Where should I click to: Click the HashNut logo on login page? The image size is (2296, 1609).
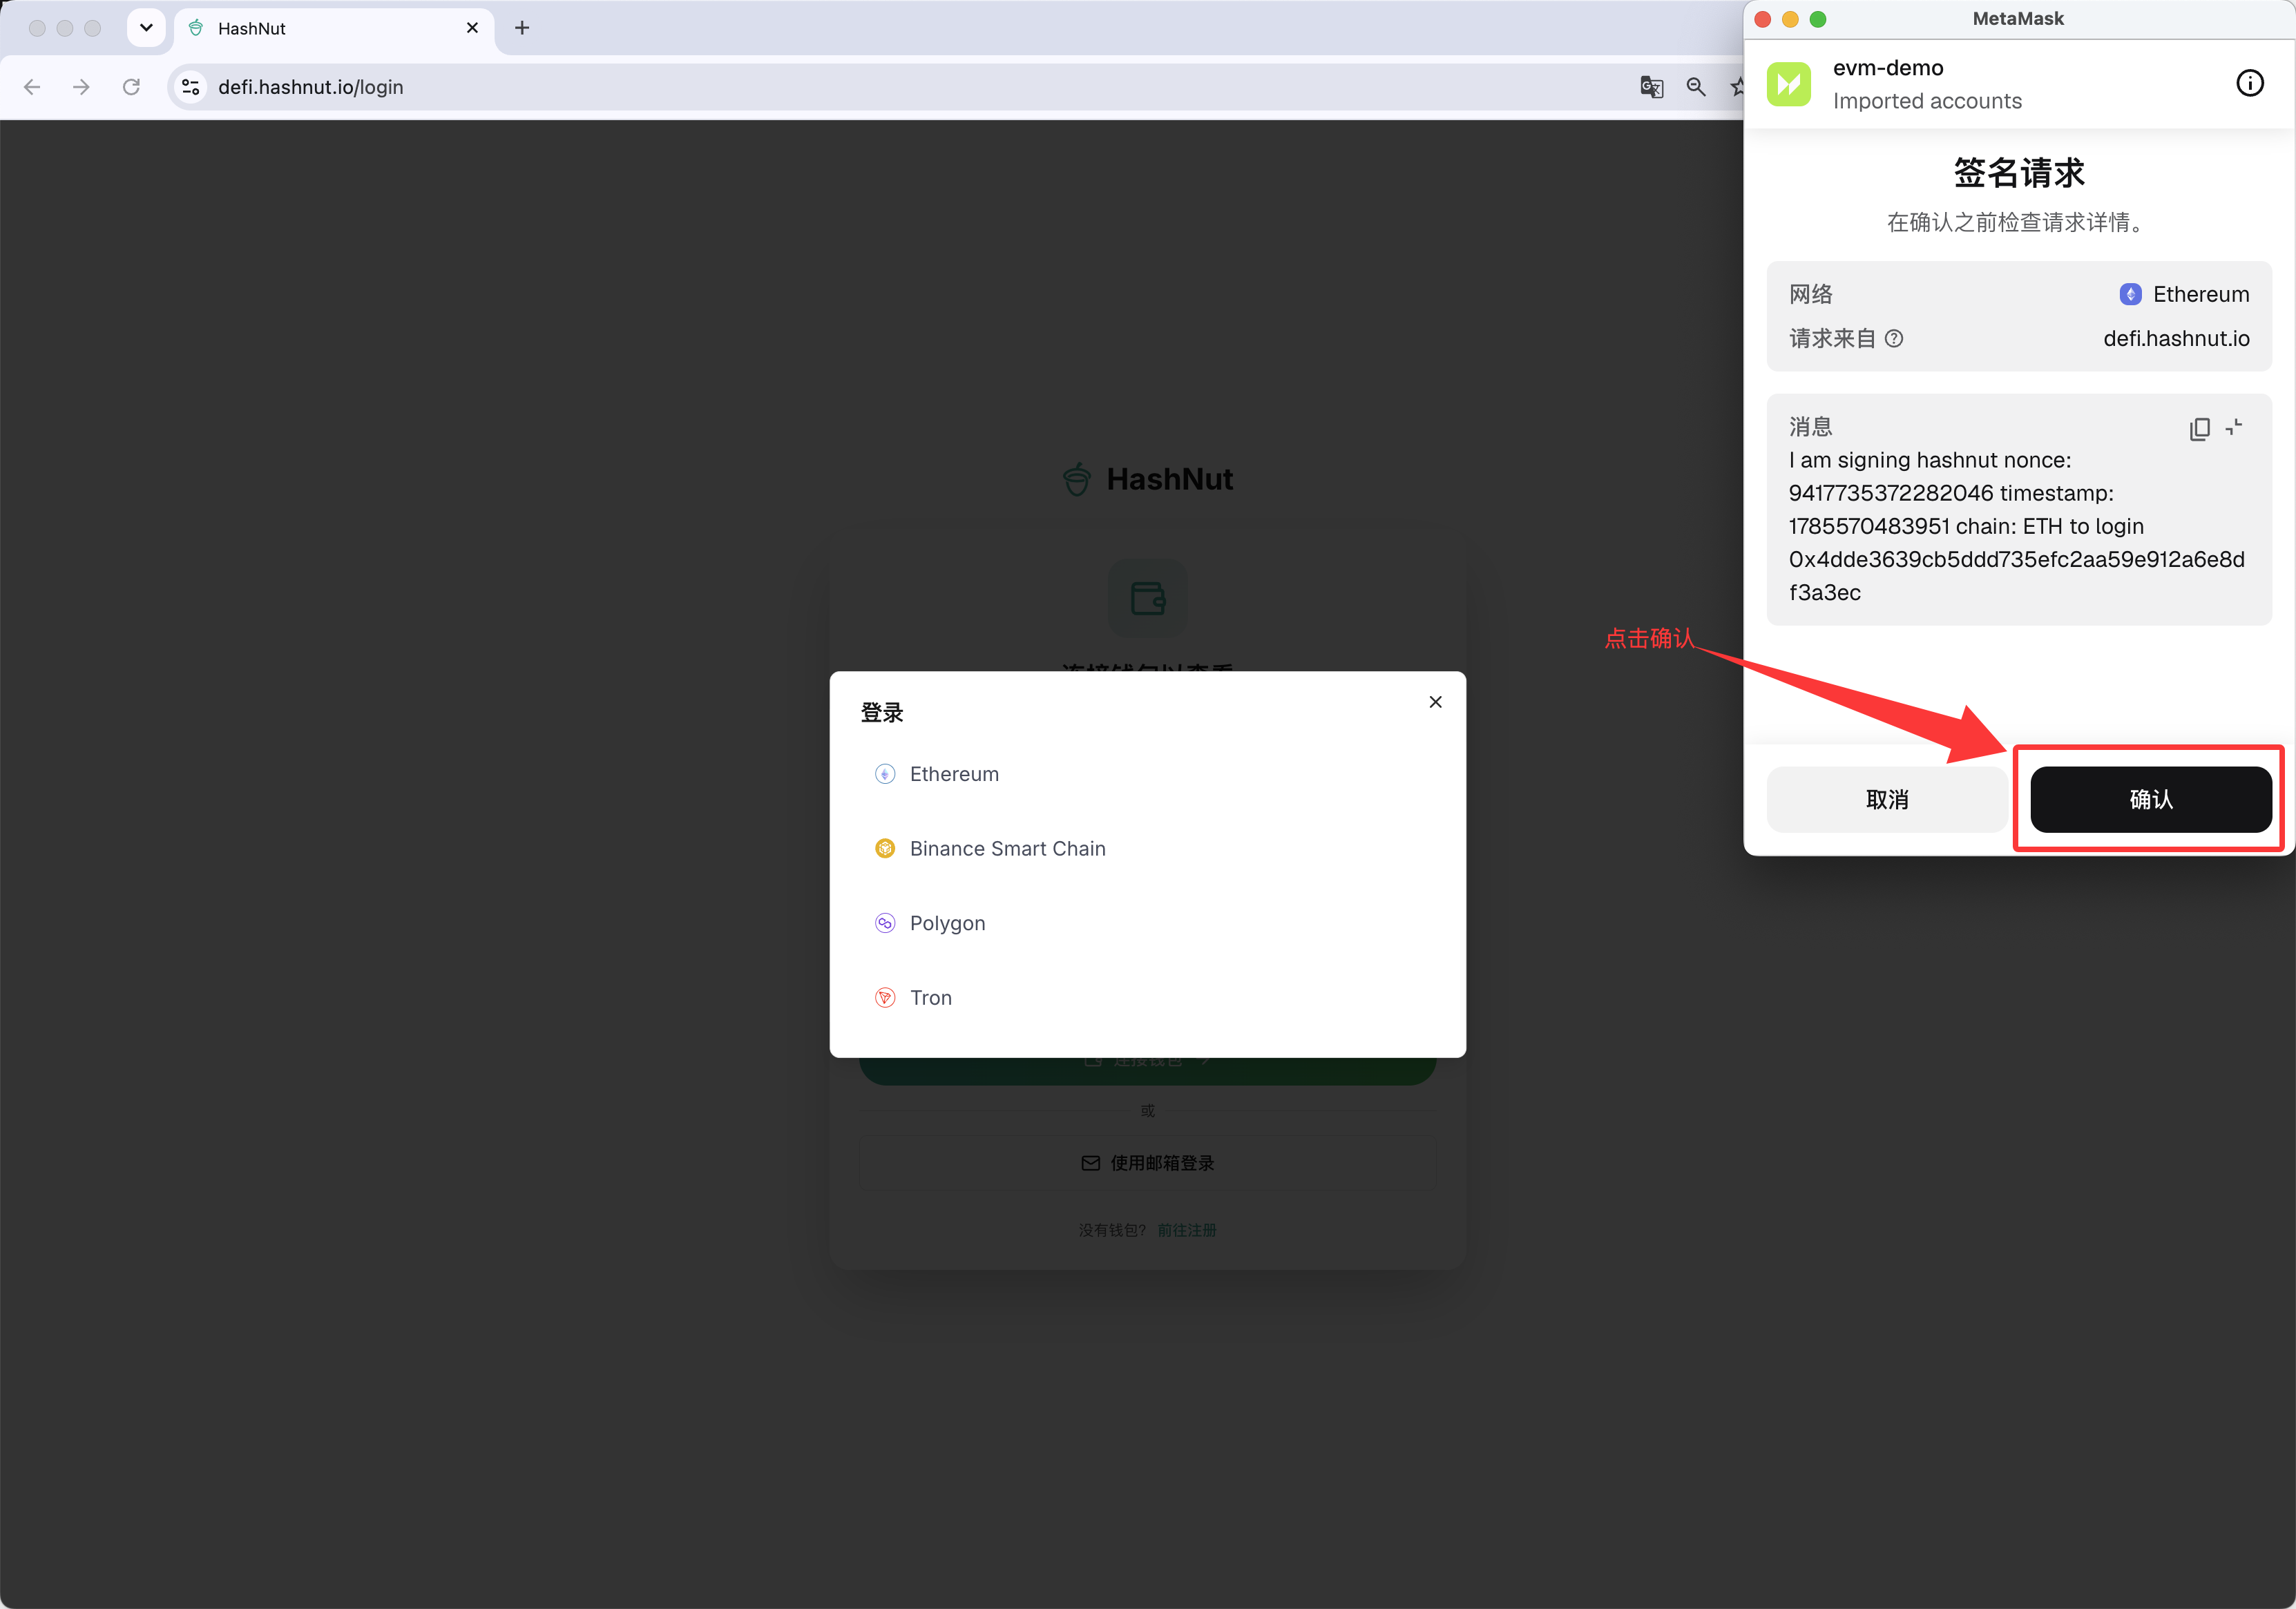1147,479
